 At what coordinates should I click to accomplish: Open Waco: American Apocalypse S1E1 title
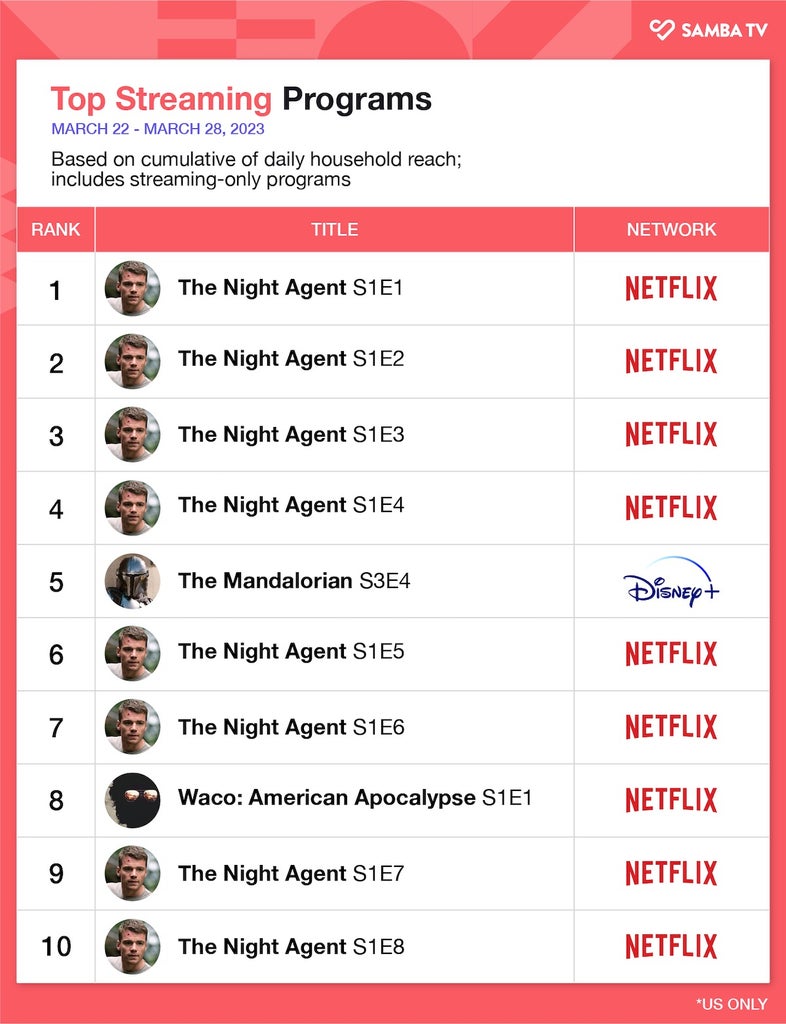click(354, 798)
